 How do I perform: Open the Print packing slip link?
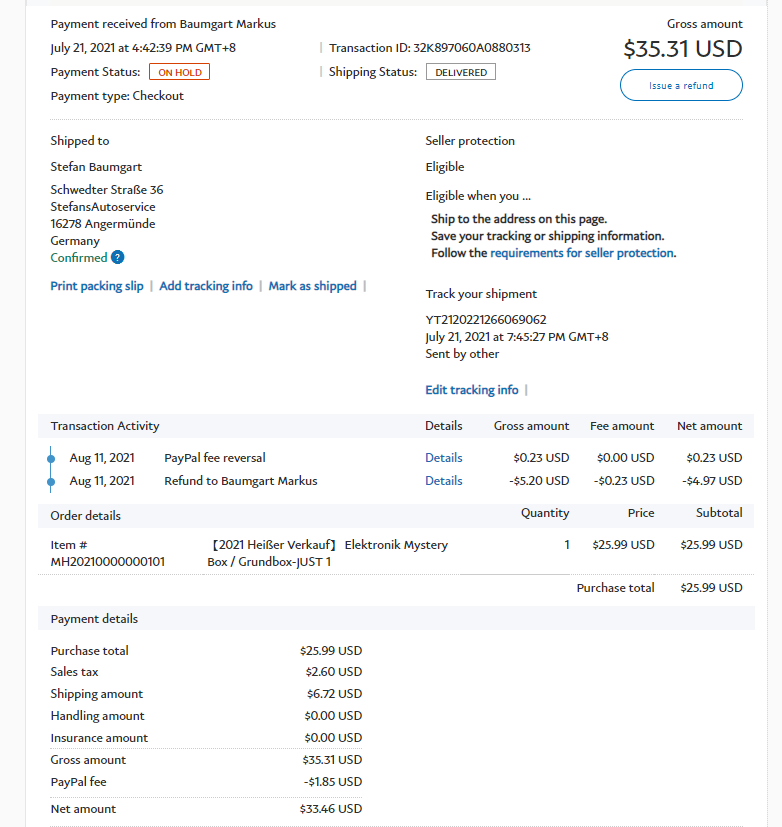click(x=97, y=286)
